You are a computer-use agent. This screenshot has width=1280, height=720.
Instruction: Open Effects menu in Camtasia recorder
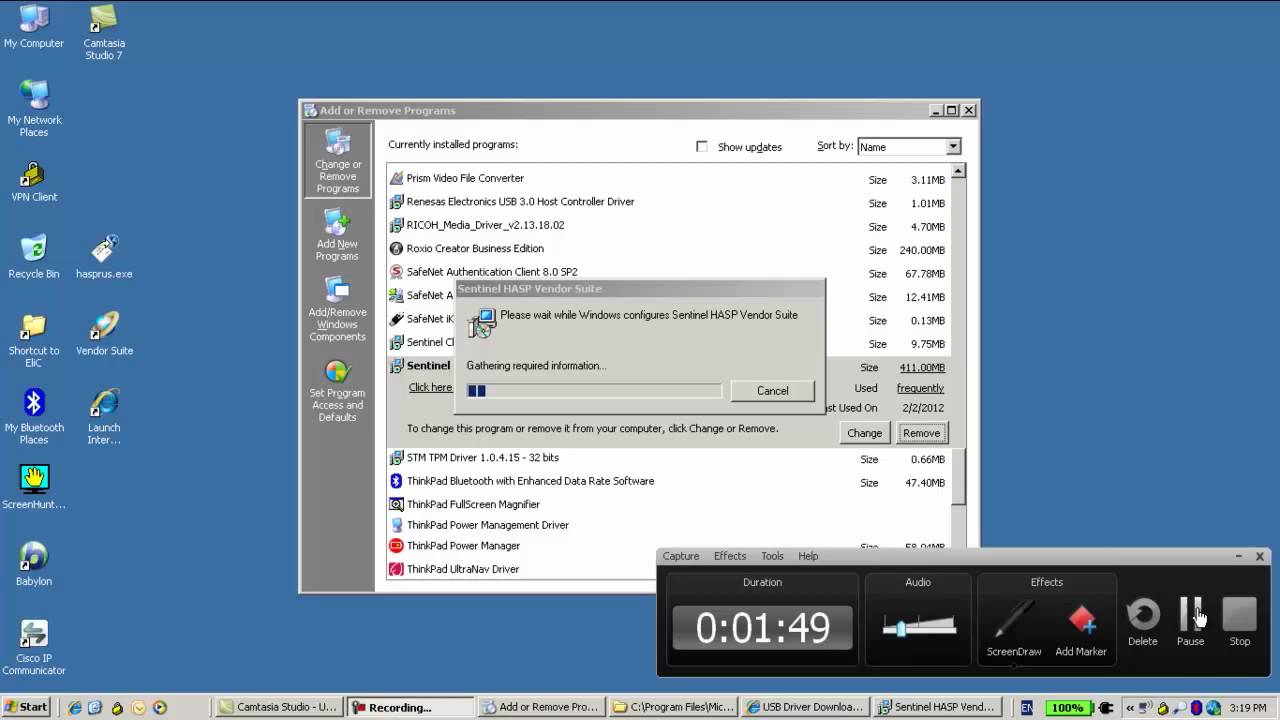coord(730,556)
